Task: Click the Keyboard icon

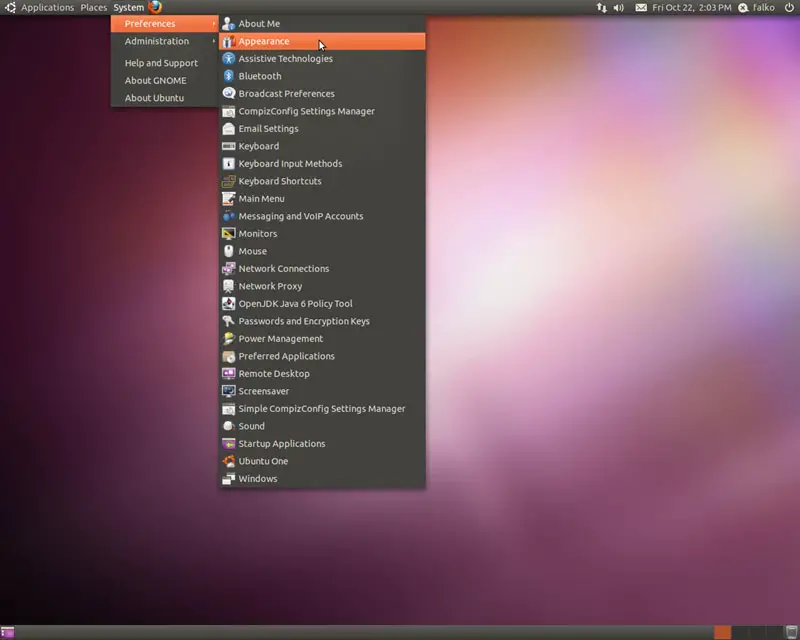Action: point(229,146)
